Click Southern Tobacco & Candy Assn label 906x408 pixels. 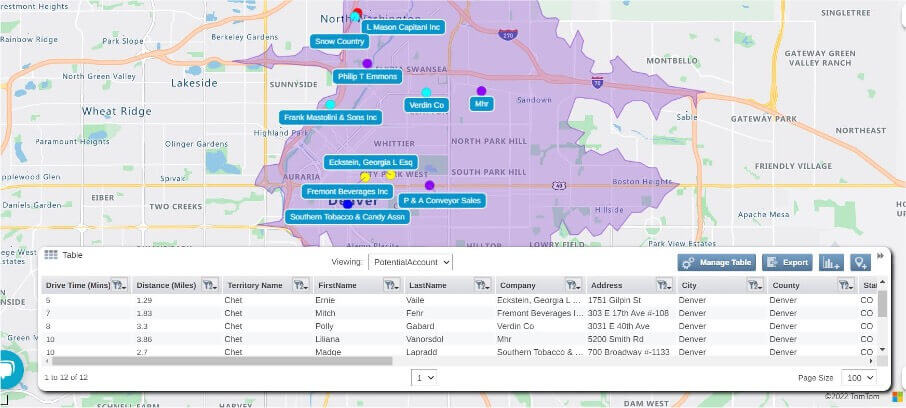[347, 217]
